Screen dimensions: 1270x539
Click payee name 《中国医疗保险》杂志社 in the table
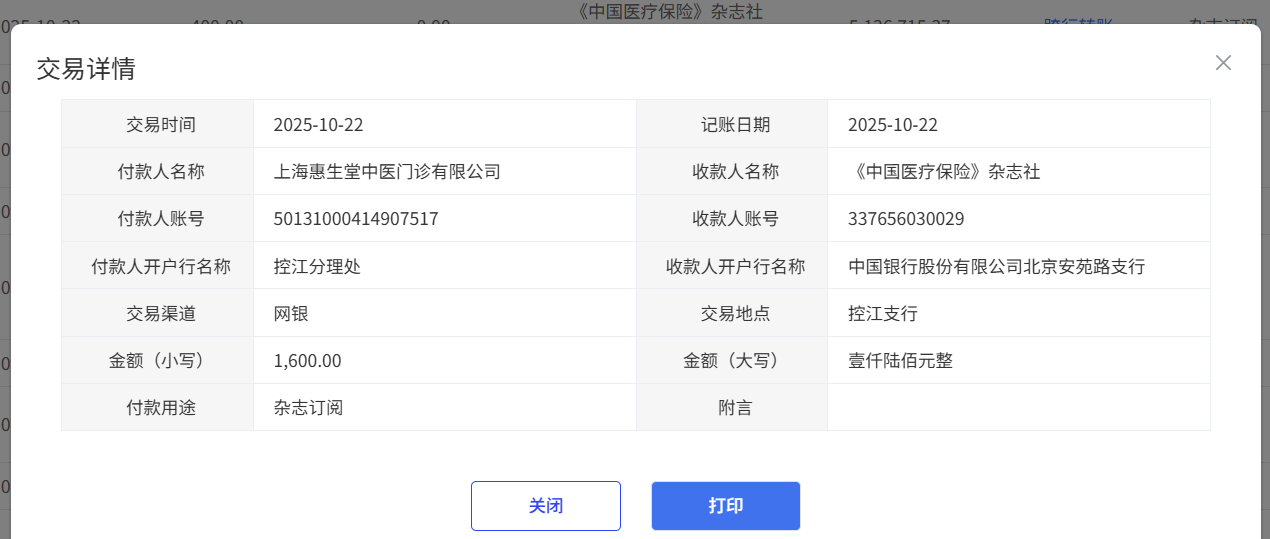[x=944, y=172]
